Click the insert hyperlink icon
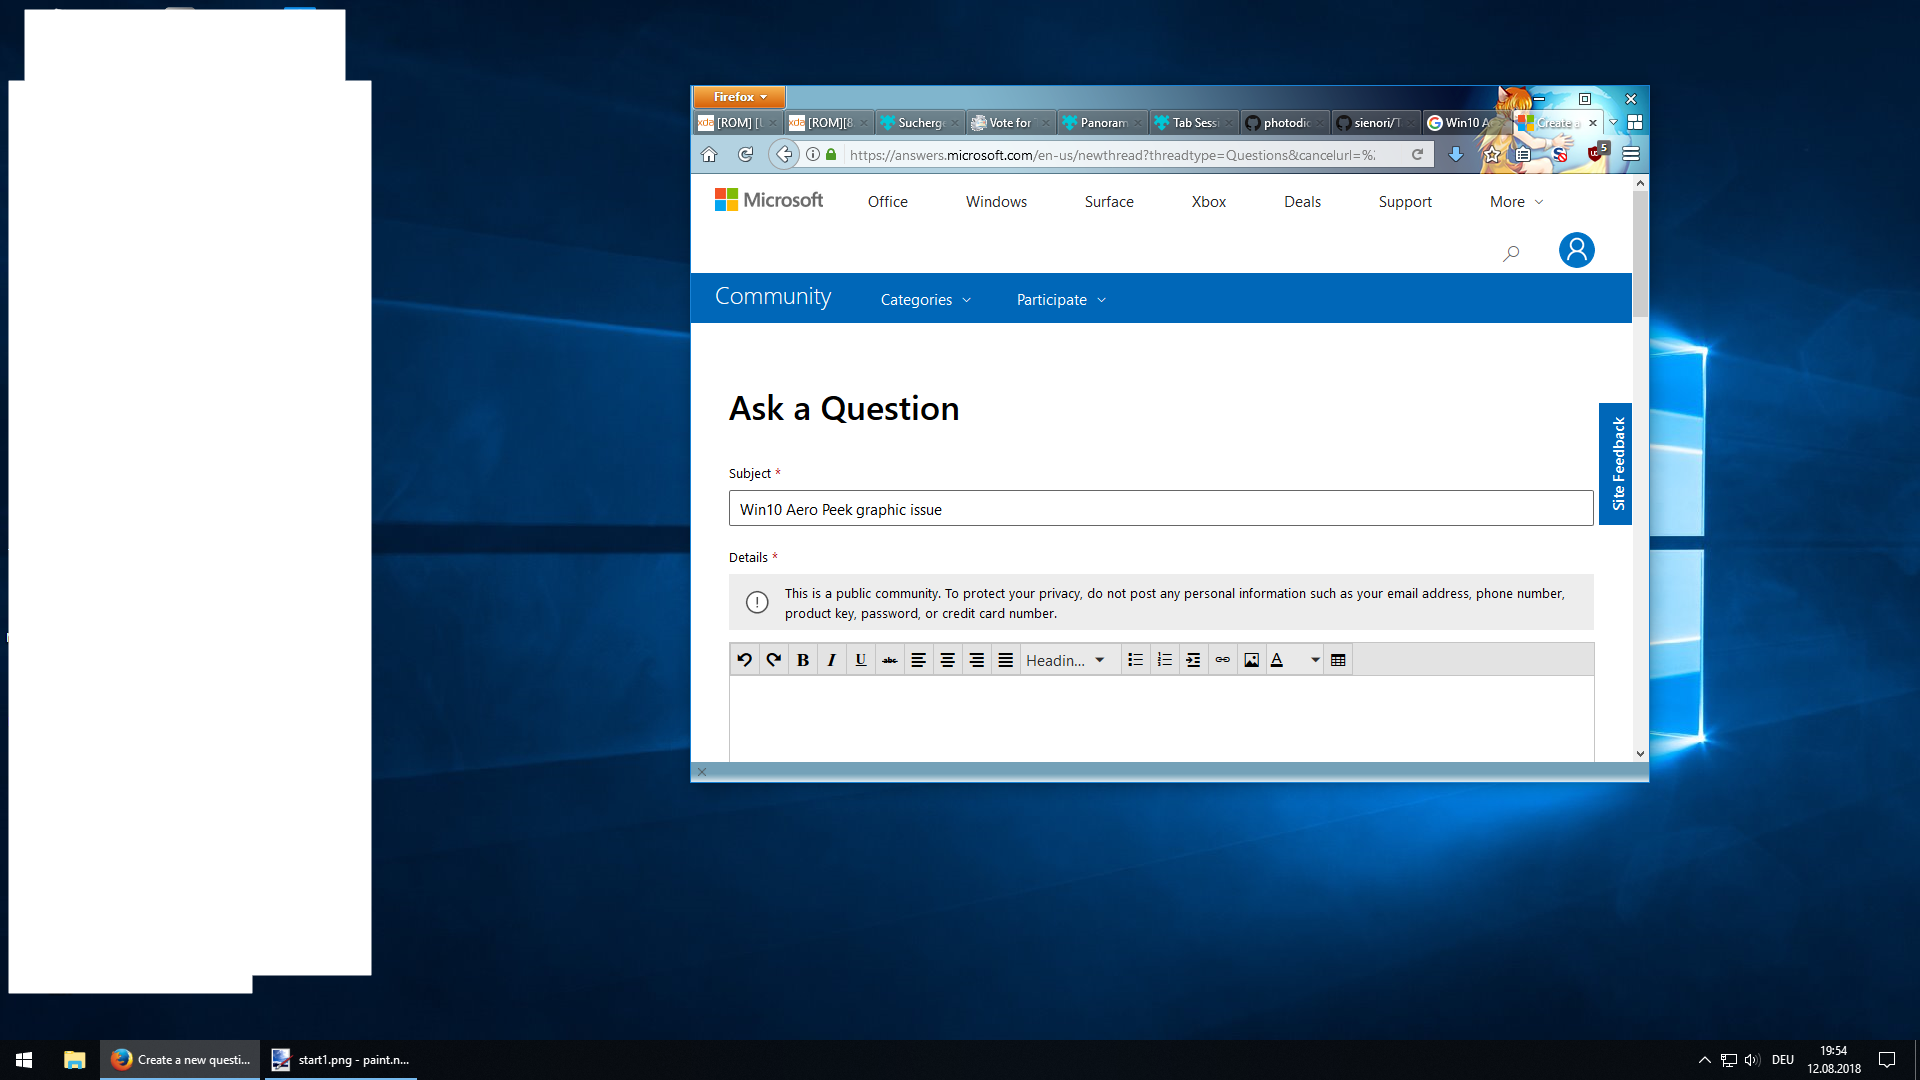The height and width of the screenshot is (1080, 1920). [1222, 660]
